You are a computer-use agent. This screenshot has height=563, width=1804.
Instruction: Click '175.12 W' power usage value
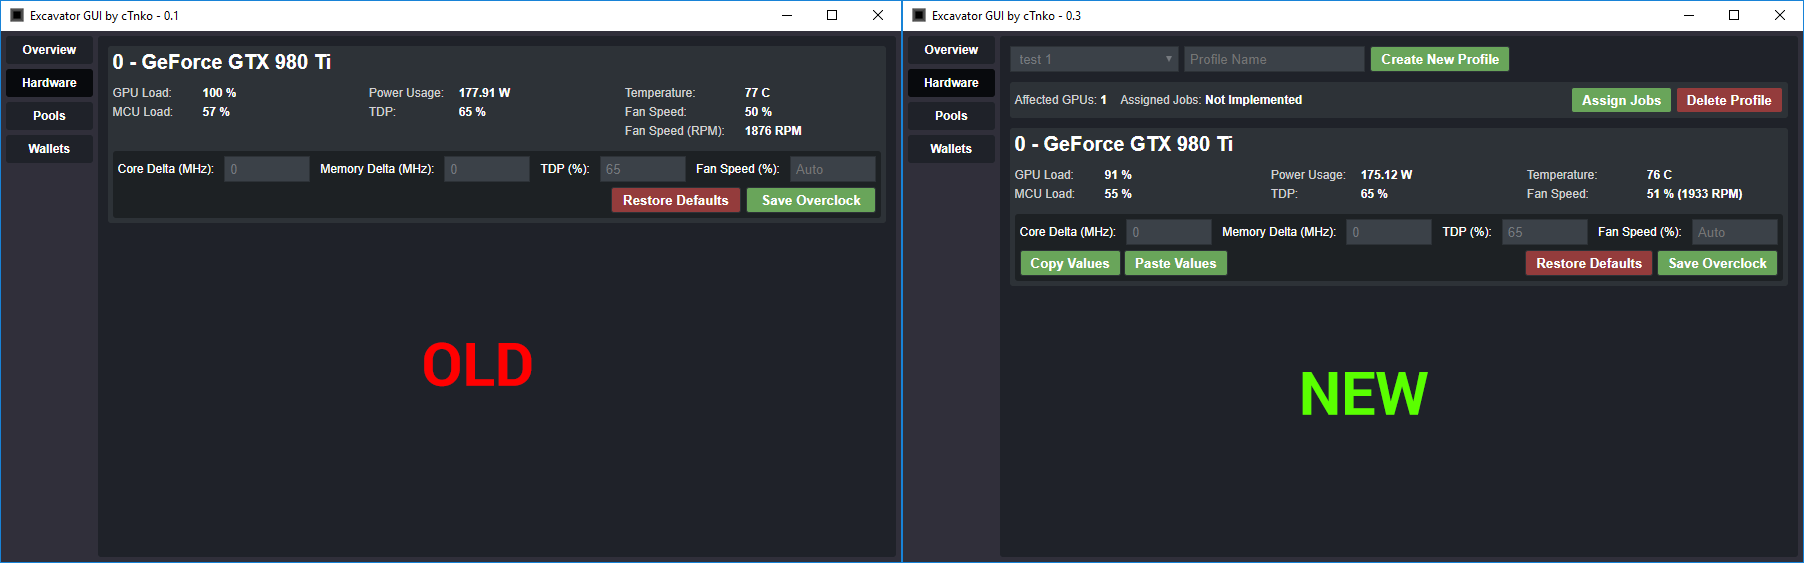1386,175
